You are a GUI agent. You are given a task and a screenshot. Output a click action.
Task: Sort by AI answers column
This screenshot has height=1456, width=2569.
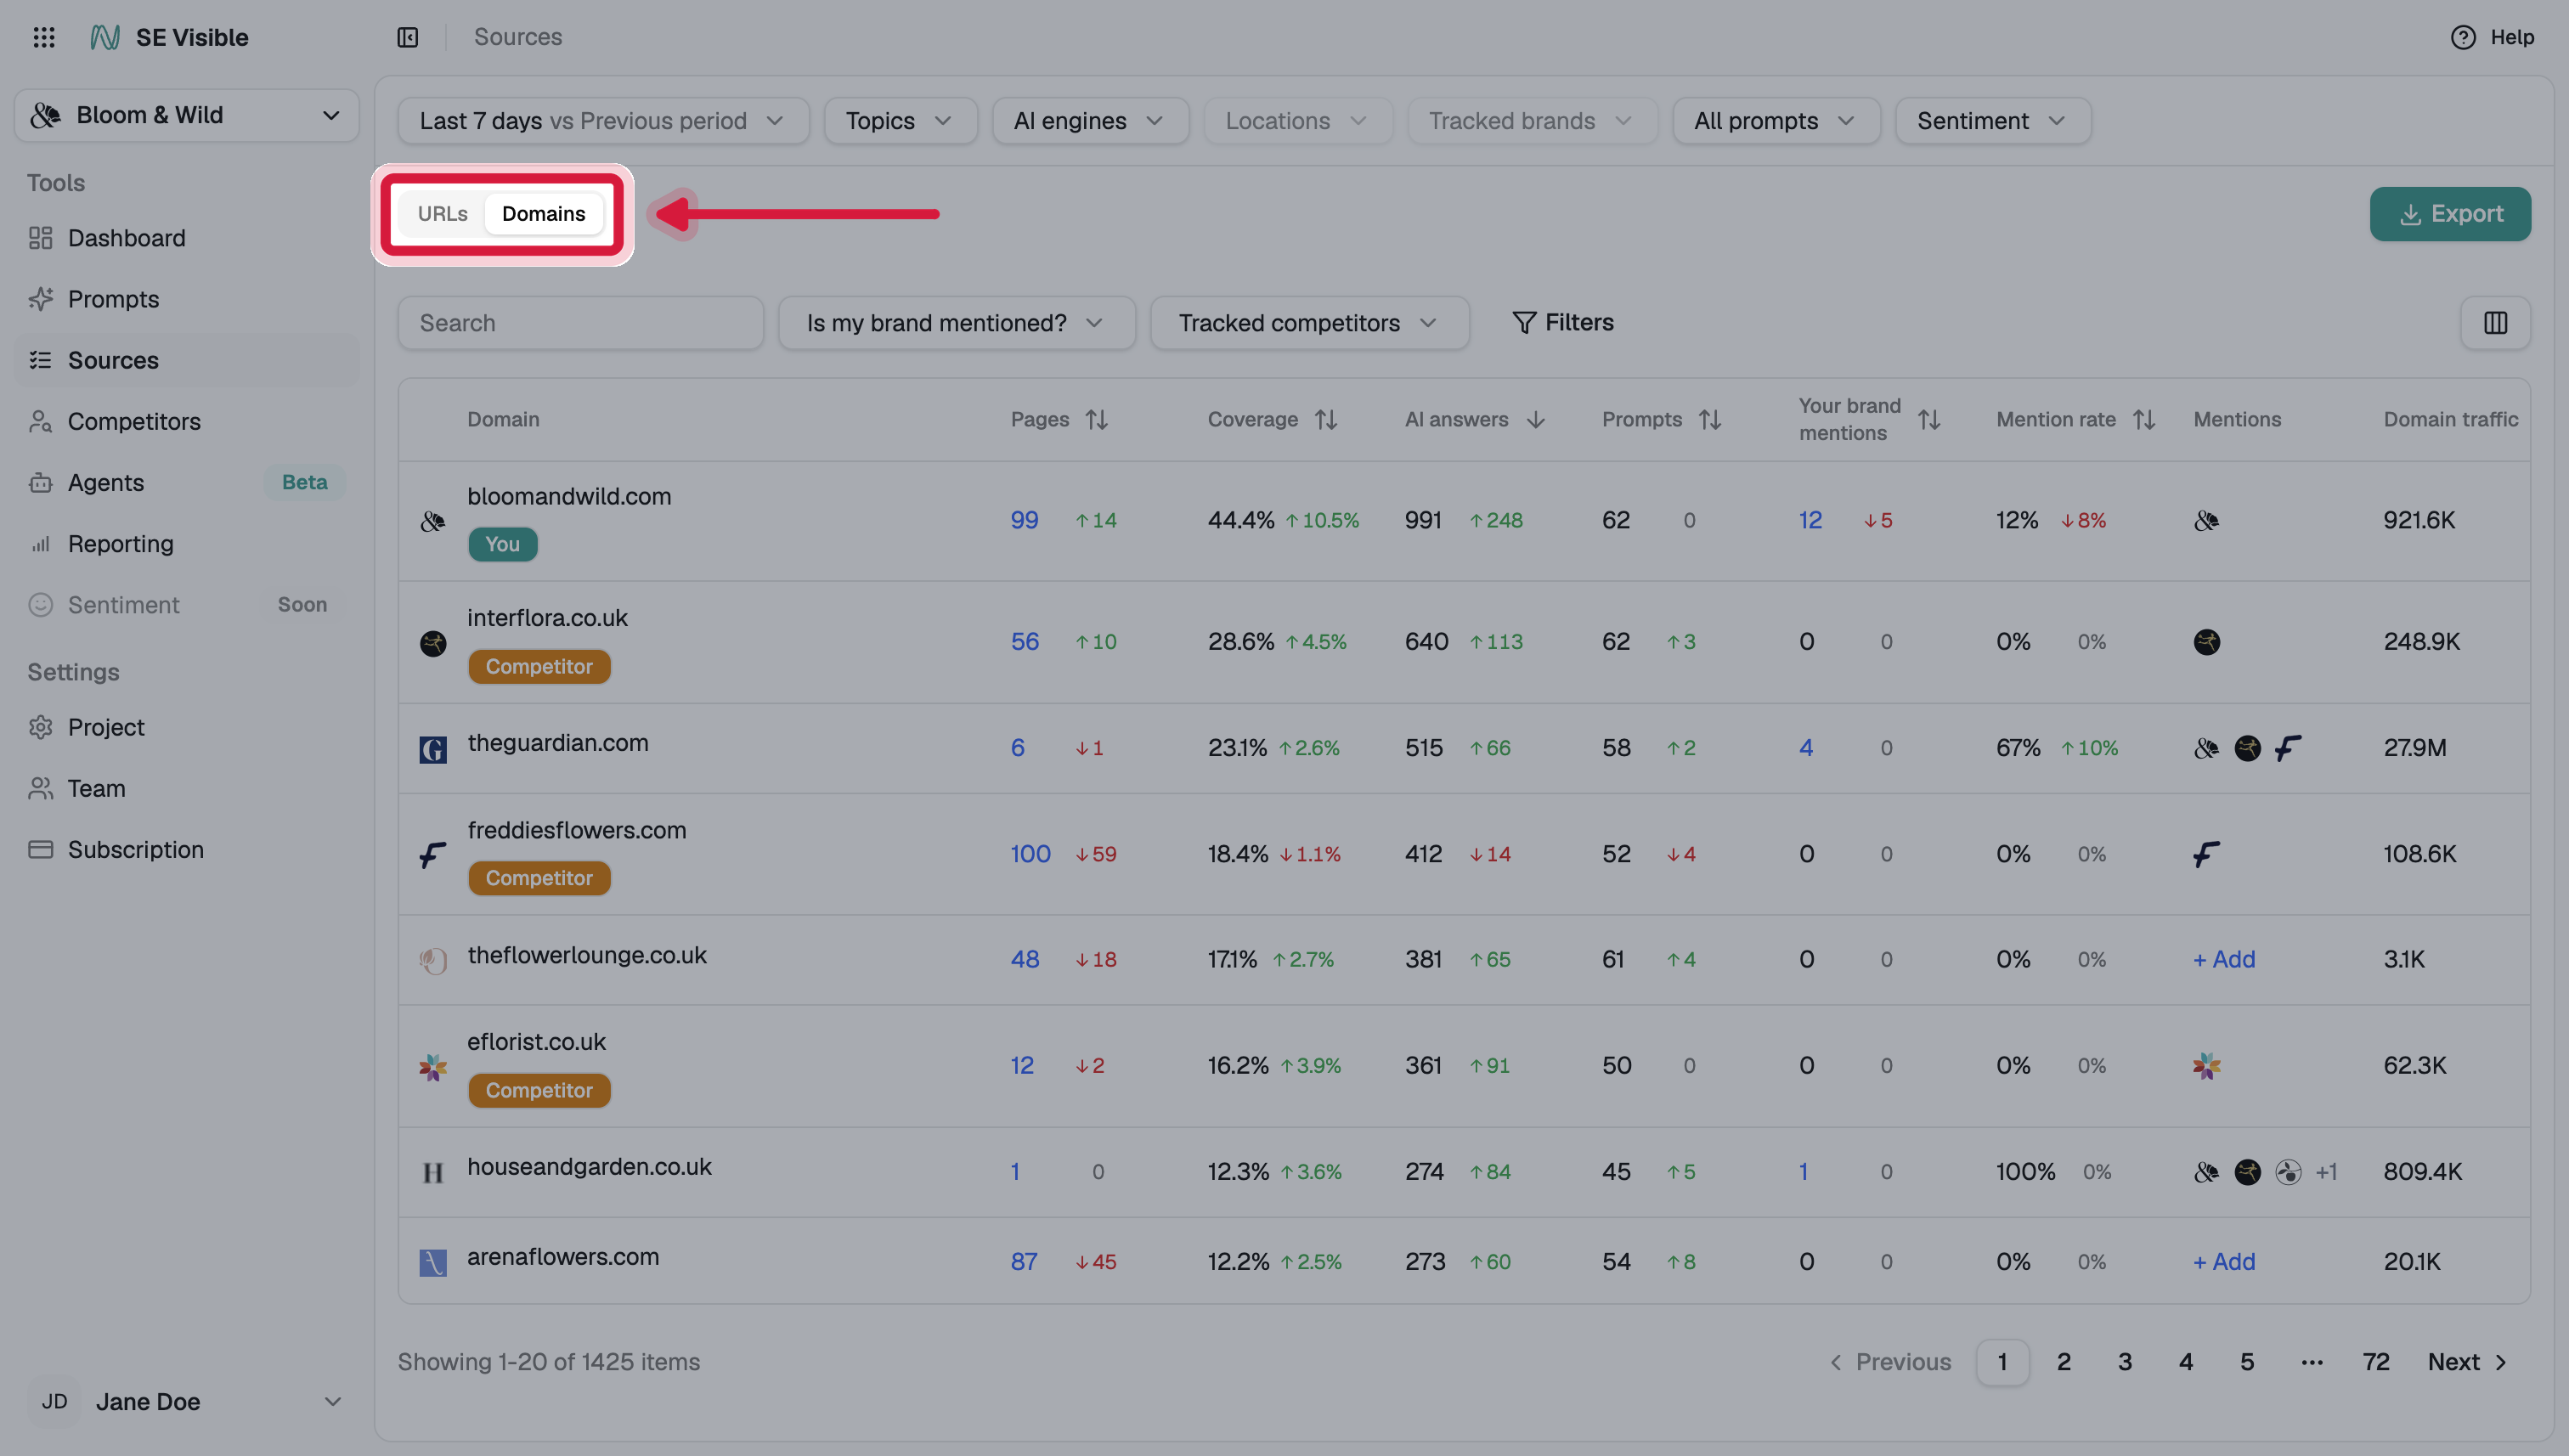pyautogui.click(x=1536, y=420)
